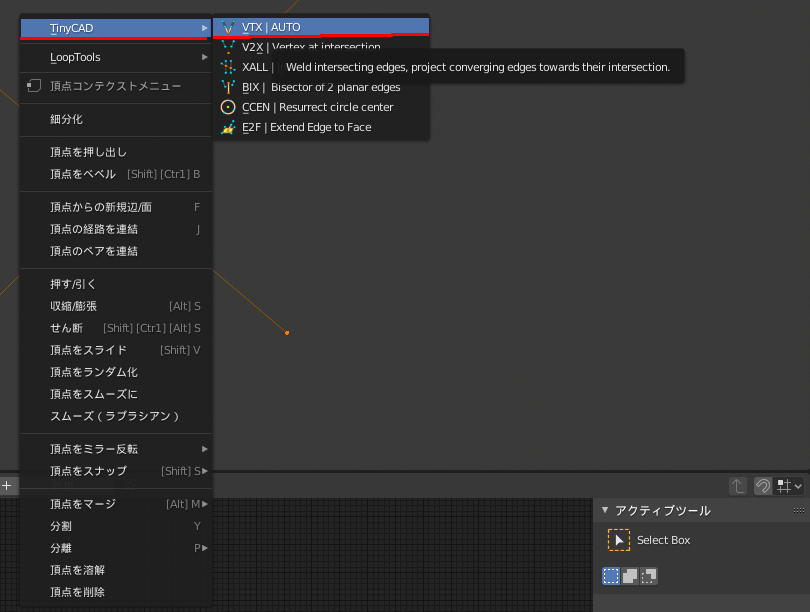The image size is (810, 612).
Task: Click the アクティブツール panel drag grip
Action: [799, 510]
